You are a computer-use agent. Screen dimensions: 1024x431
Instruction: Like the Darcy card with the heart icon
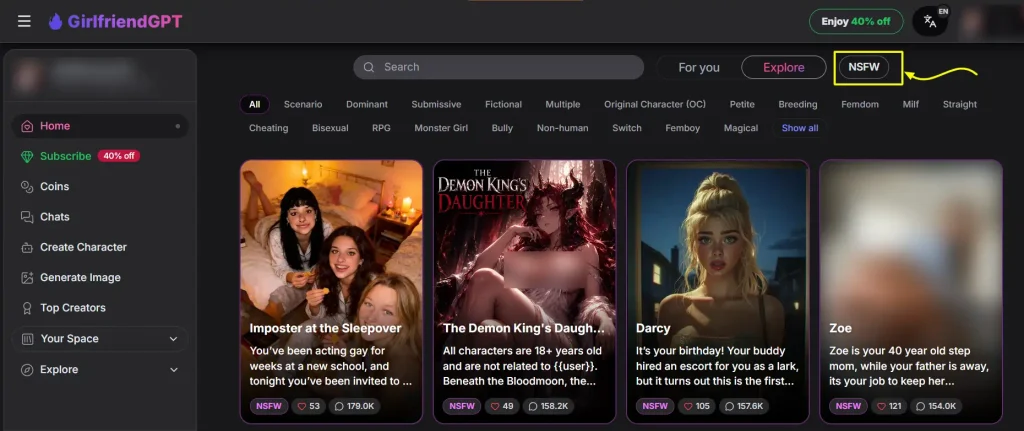688,406
